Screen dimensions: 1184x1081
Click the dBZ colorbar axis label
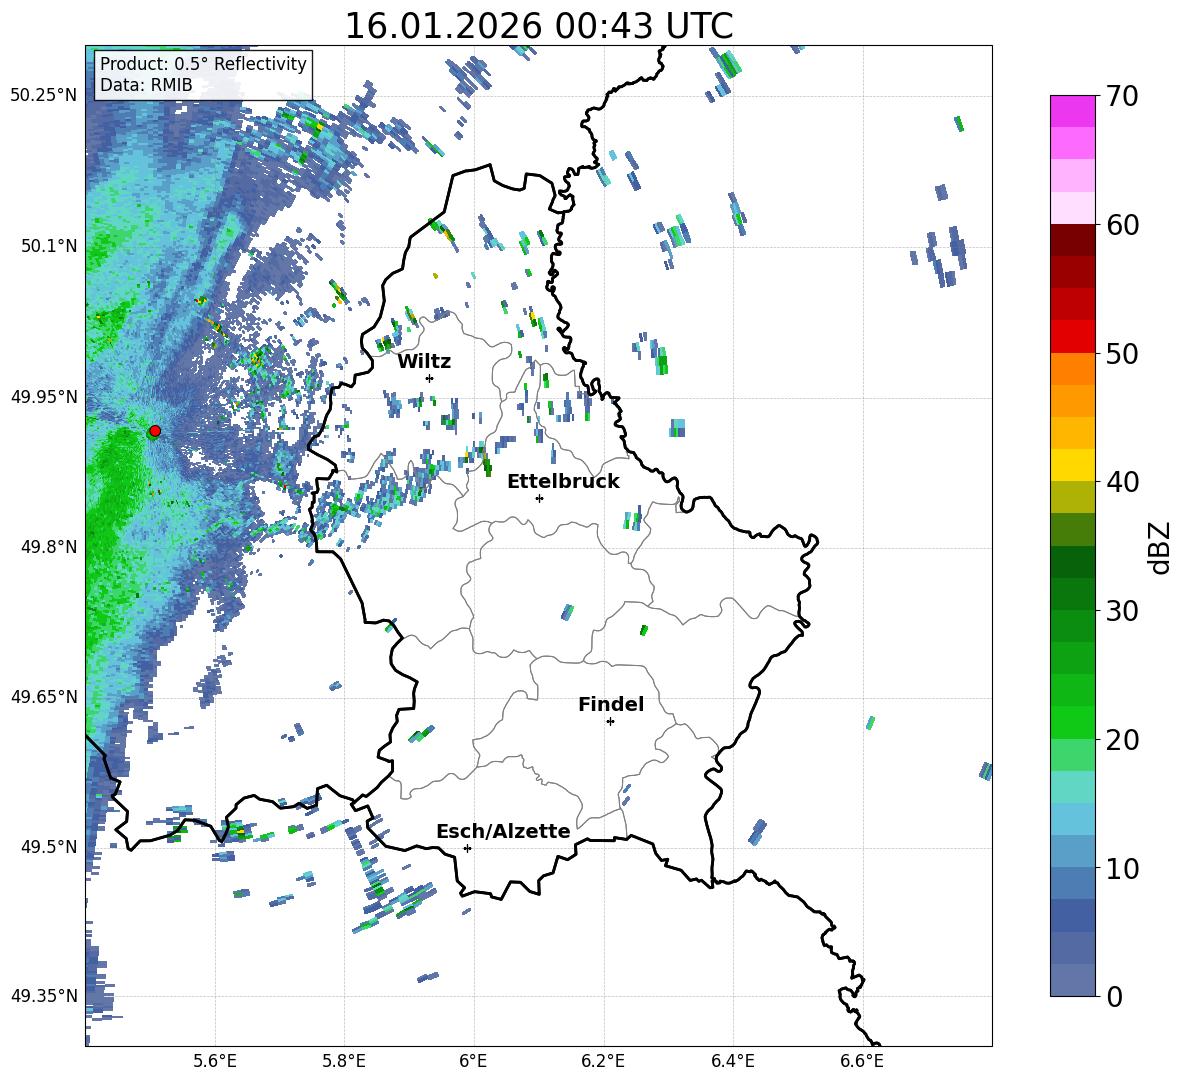1161,547
